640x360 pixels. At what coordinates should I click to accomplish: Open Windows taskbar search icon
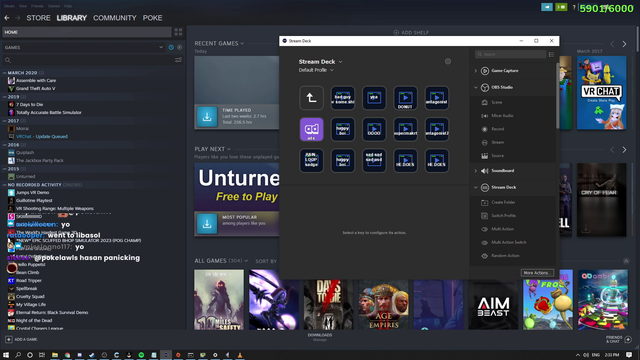18,355
